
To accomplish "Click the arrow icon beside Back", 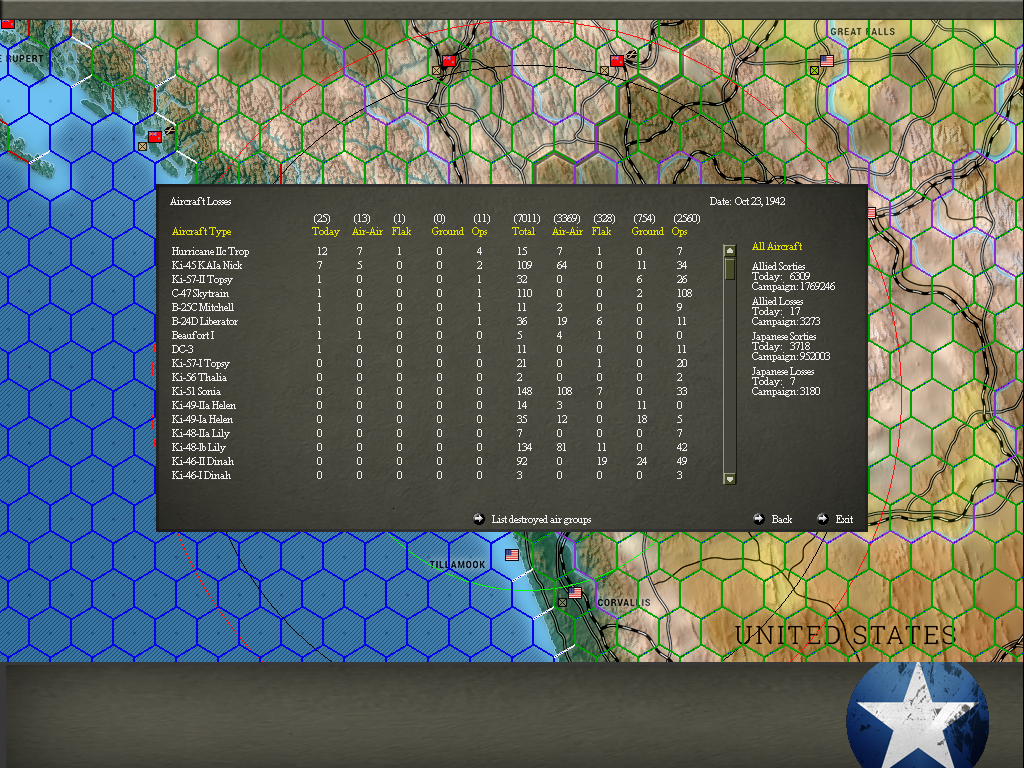I will 758,519.
